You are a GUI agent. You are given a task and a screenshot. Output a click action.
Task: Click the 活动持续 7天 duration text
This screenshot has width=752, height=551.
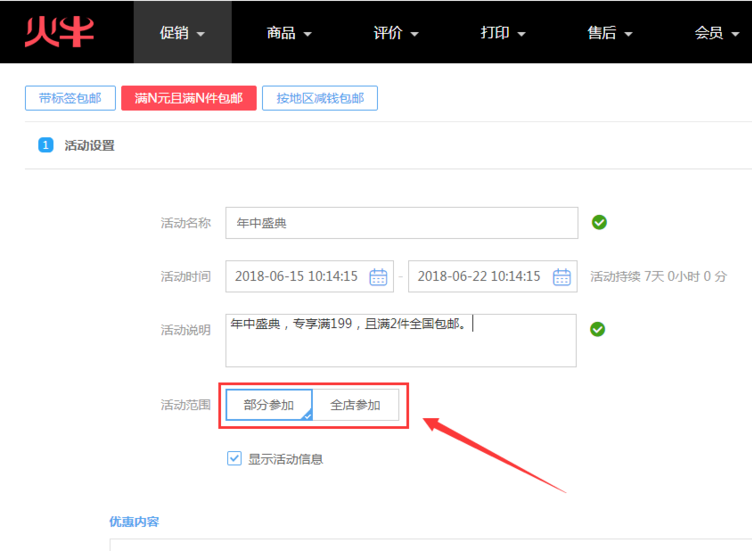click(658, 277)
